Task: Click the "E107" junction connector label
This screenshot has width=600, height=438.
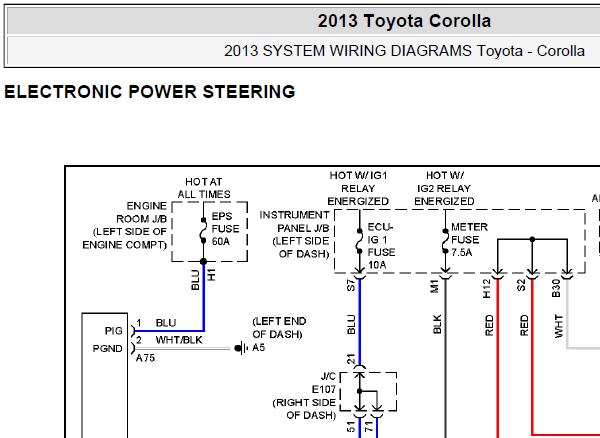Action: coord(324,390)
